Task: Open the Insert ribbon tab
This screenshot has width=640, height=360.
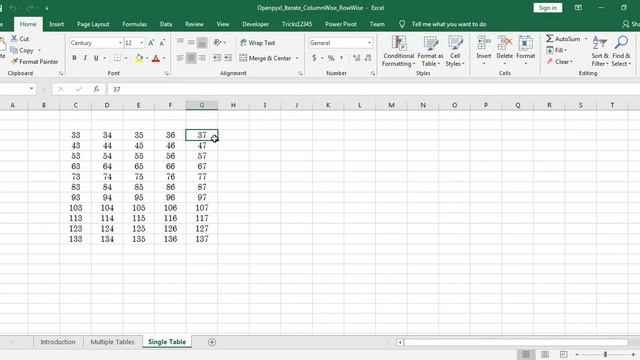Action: coord(56,24)
